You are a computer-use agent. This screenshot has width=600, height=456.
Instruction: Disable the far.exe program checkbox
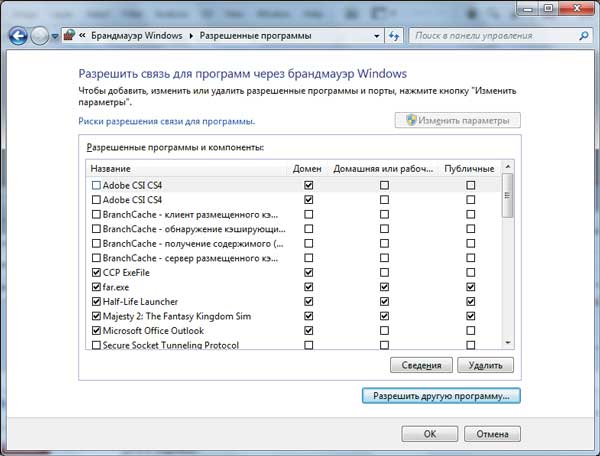click(x=96, y=286)
